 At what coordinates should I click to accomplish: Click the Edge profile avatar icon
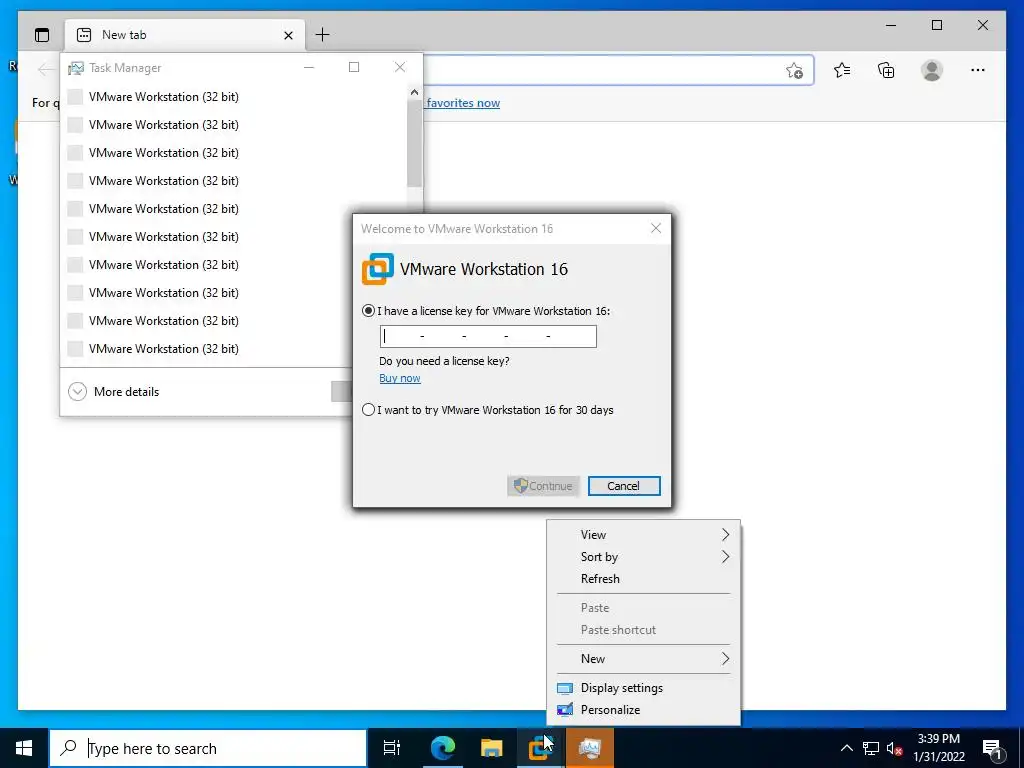click(932, 70)
